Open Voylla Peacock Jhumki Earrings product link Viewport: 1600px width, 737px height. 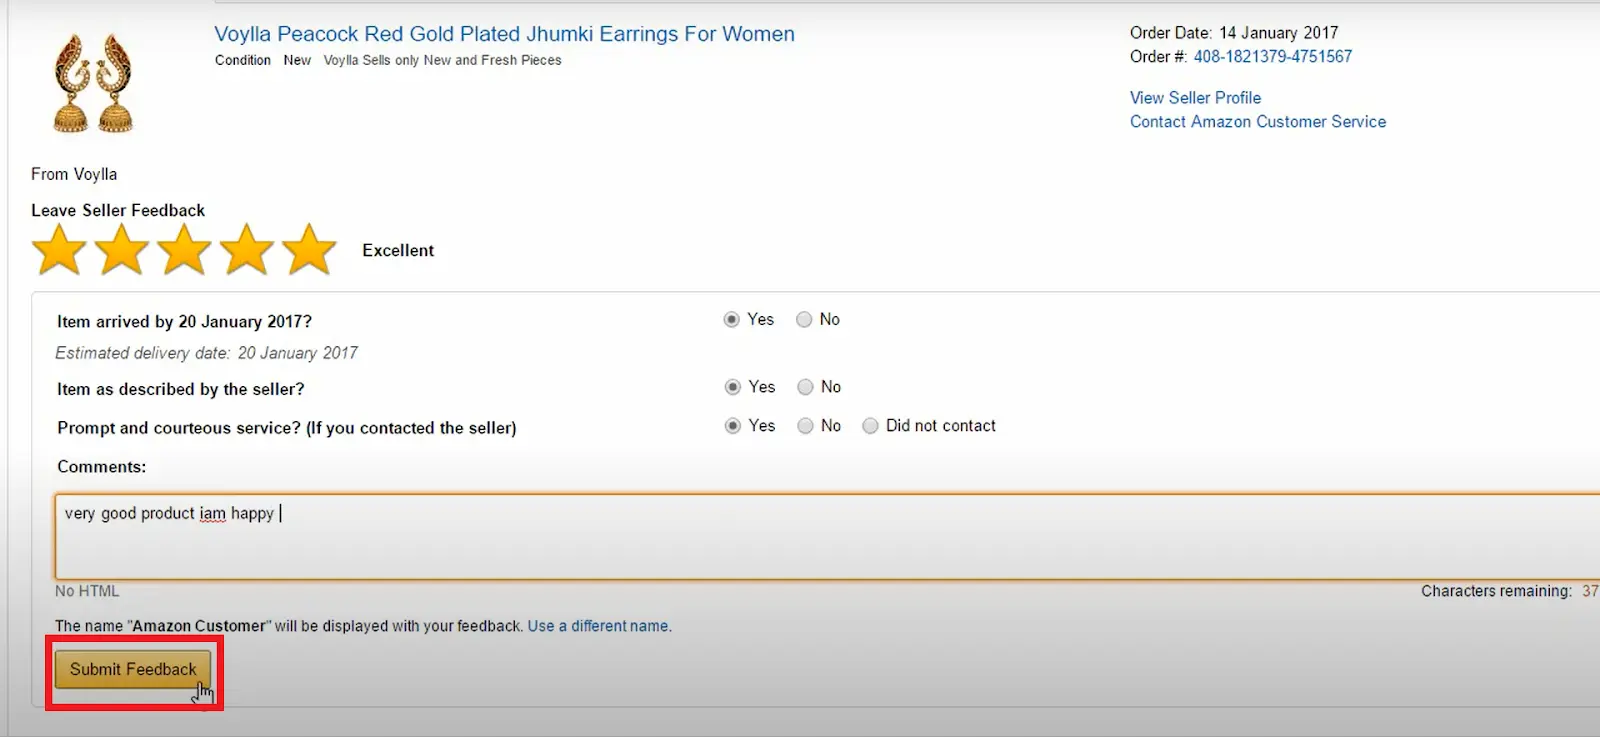pyautogui.click(x=504, y=34)
